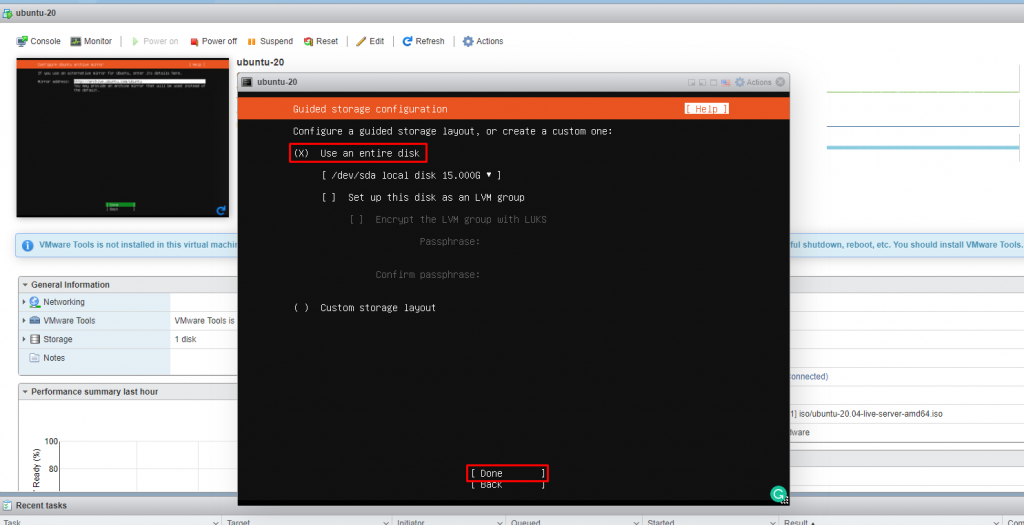
Task: Sort tasks by Result column
Action: click(x=795, y=522)
